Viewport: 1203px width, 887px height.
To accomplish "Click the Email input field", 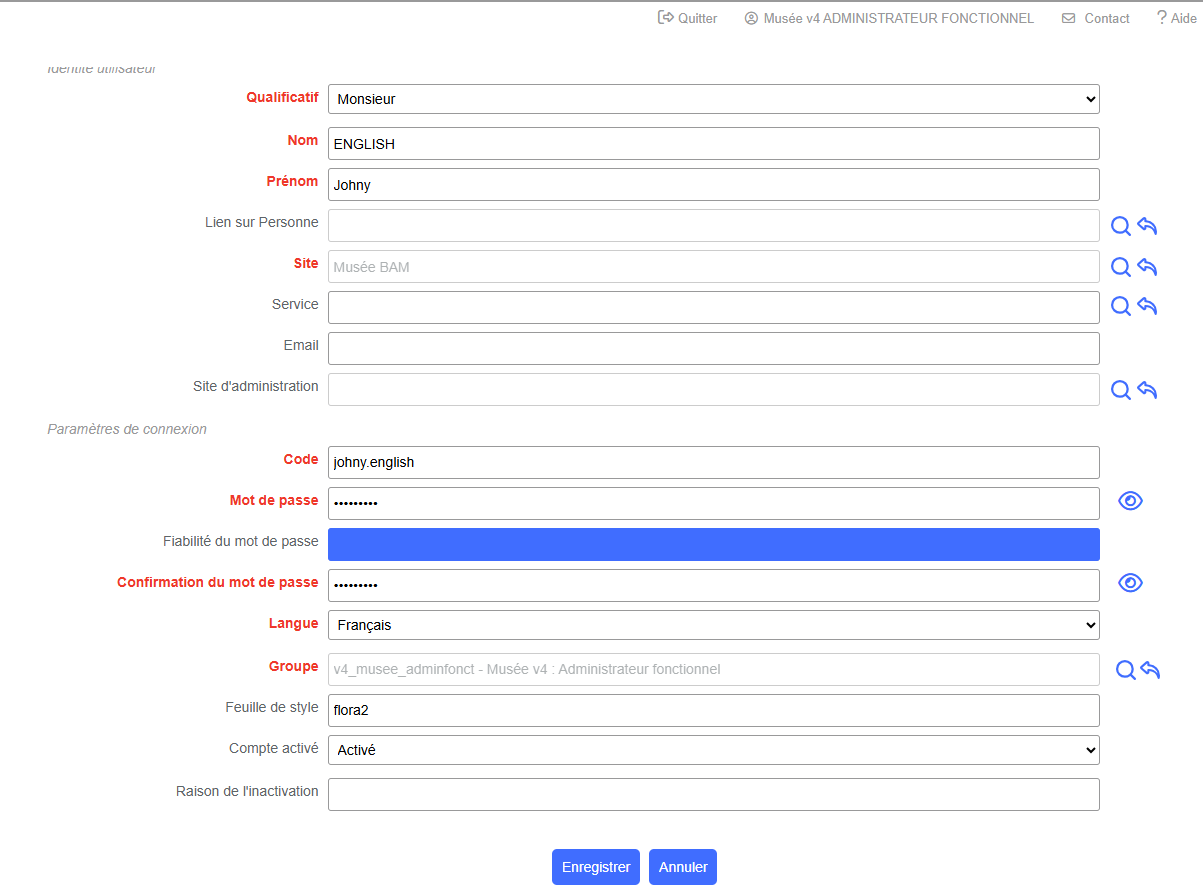I will [x=713, y=348].
